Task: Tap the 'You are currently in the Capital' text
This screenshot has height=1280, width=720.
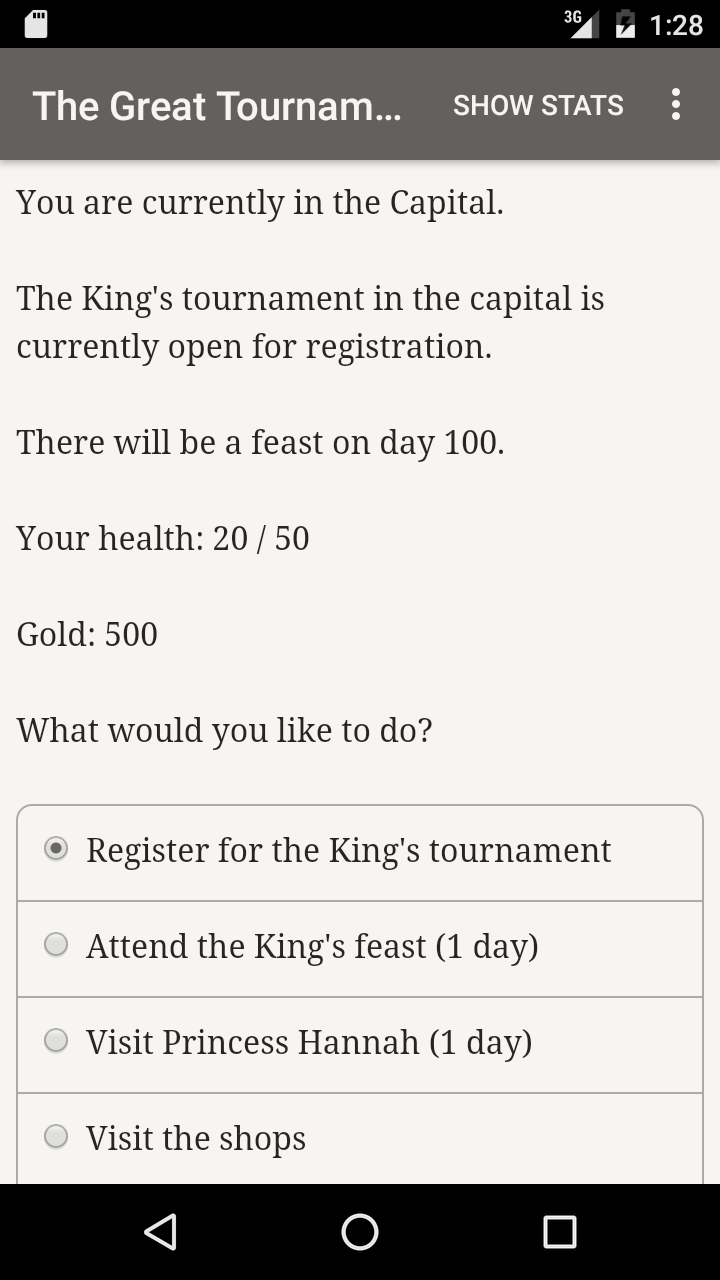Action: [260, 202]
